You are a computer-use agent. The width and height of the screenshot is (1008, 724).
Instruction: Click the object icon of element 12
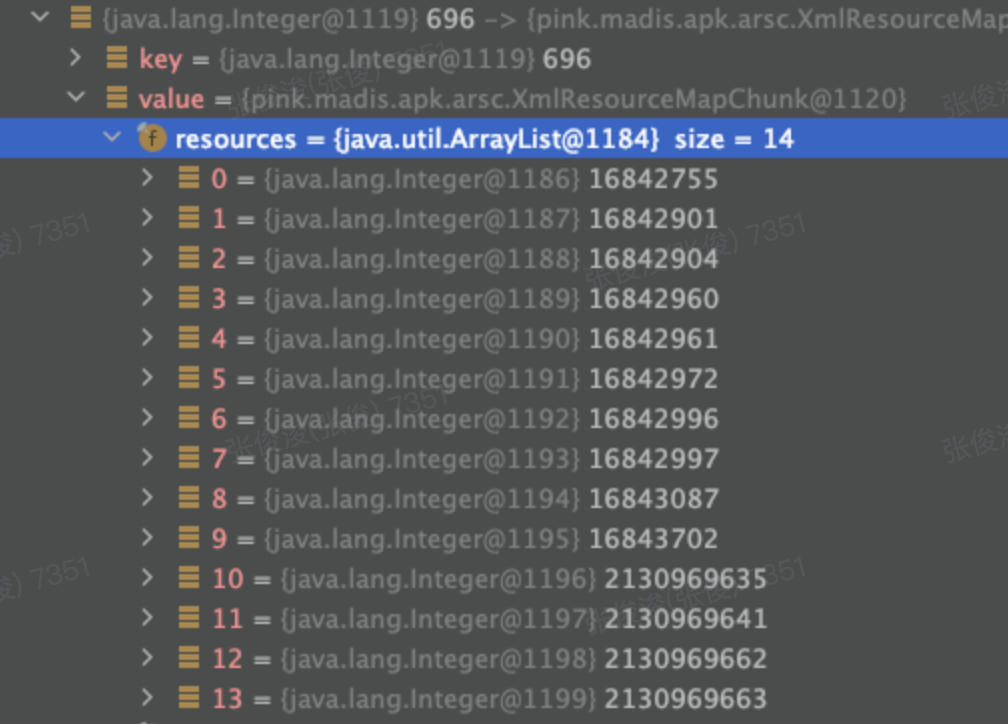tap(188, 658)
